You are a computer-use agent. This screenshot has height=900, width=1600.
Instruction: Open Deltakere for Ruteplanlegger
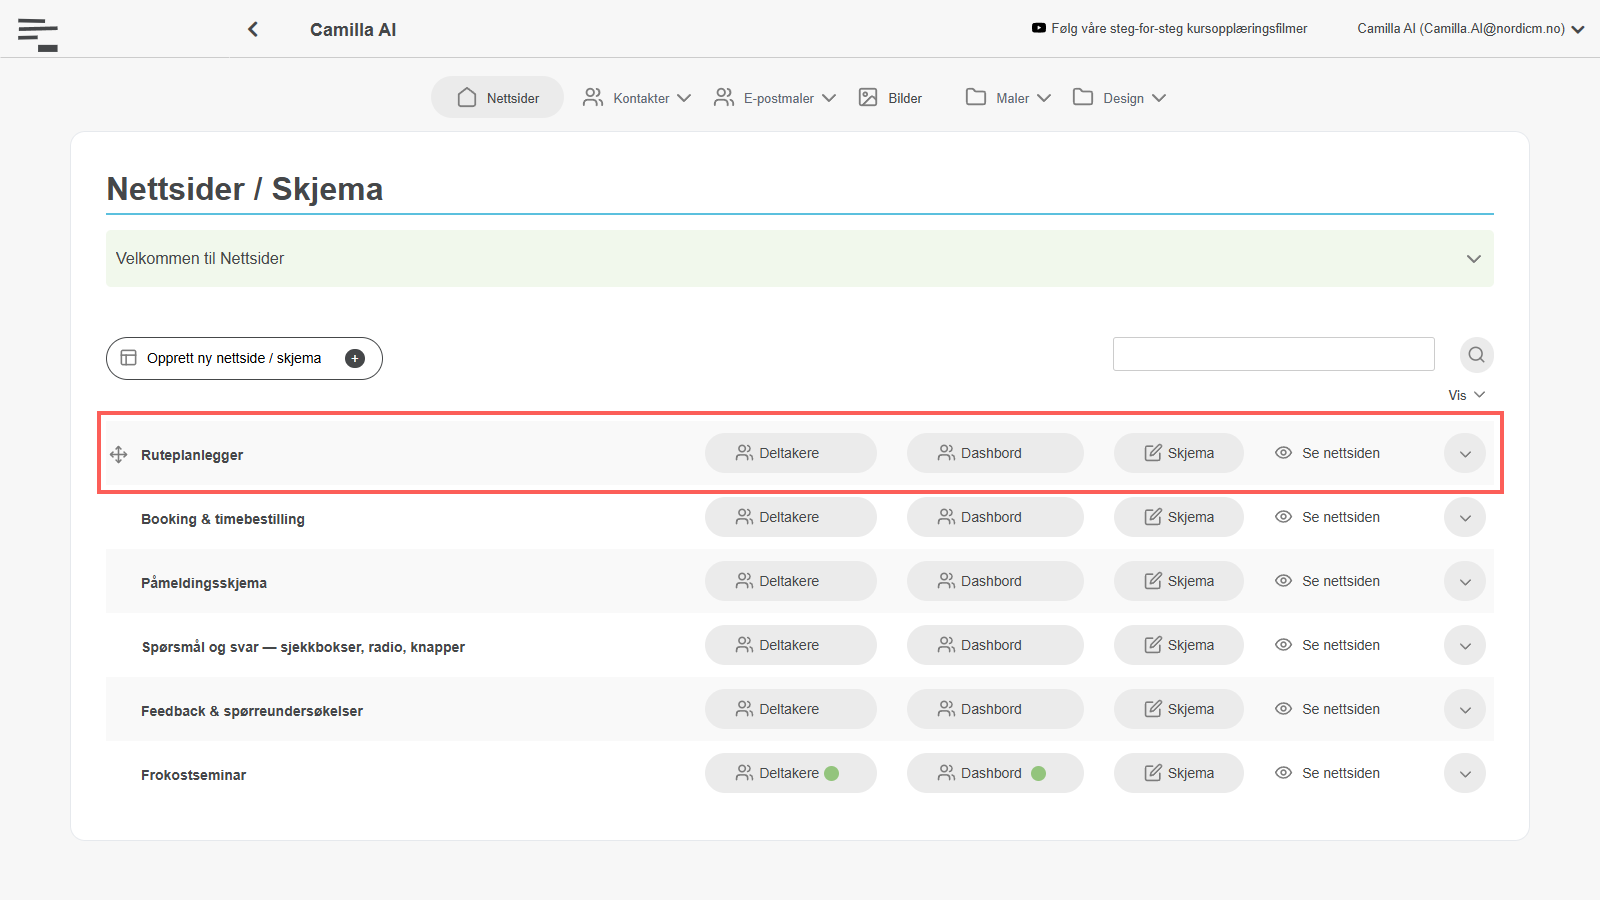coord(791,453)
